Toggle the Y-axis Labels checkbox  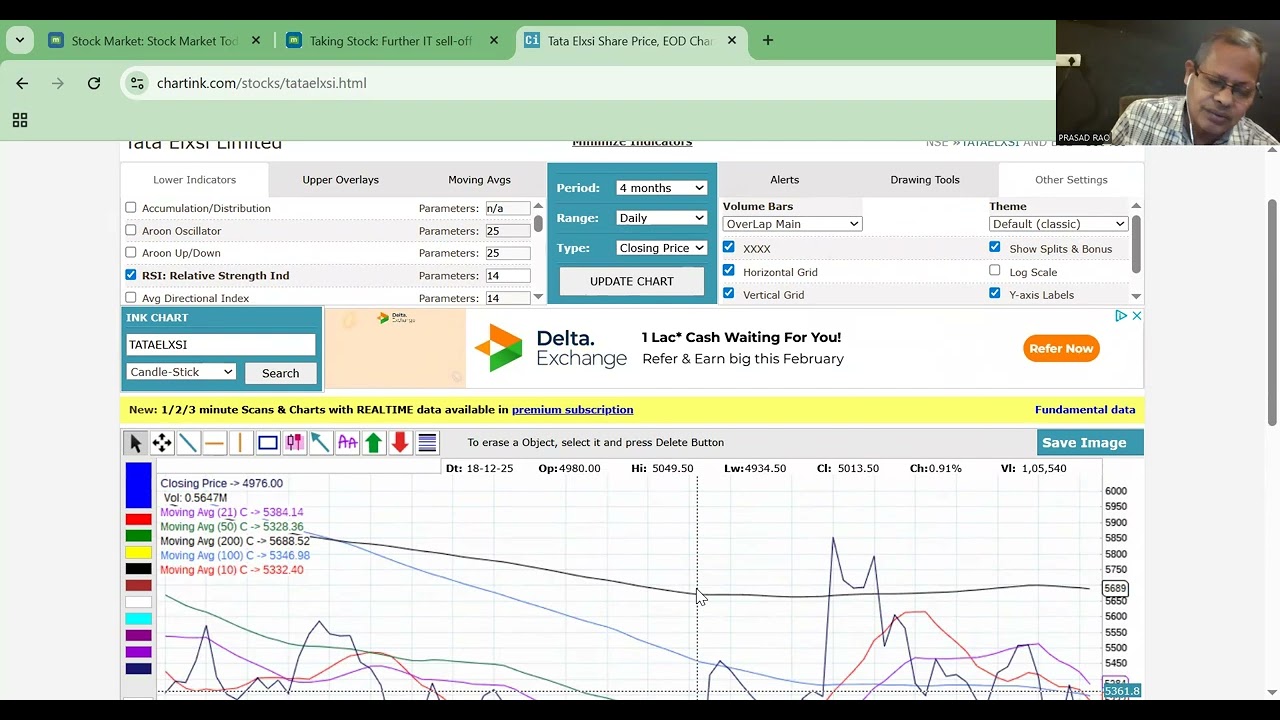[995, 294]
